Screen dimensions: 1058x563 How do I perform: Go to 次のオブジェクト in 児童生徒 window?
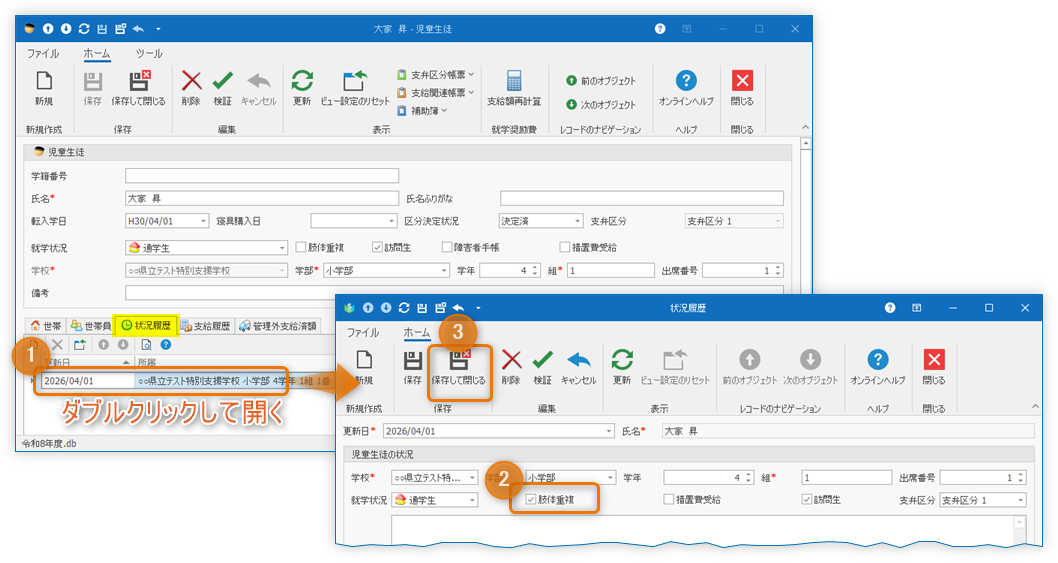601,105
